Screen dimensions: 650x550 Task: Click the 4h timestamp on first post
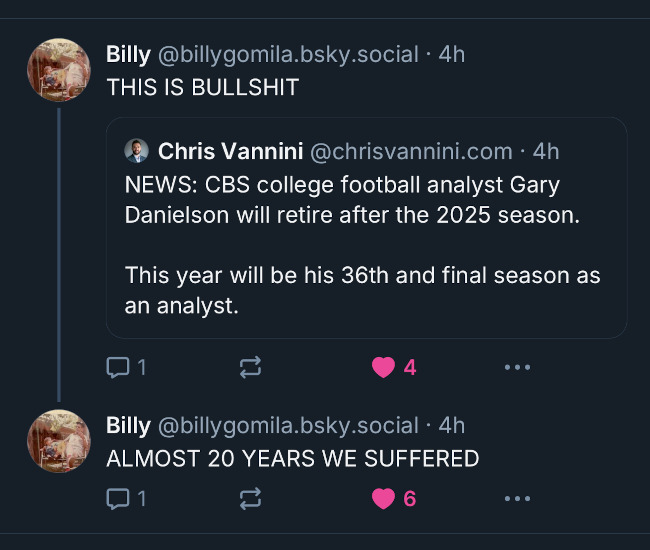(x=452, y=54)
